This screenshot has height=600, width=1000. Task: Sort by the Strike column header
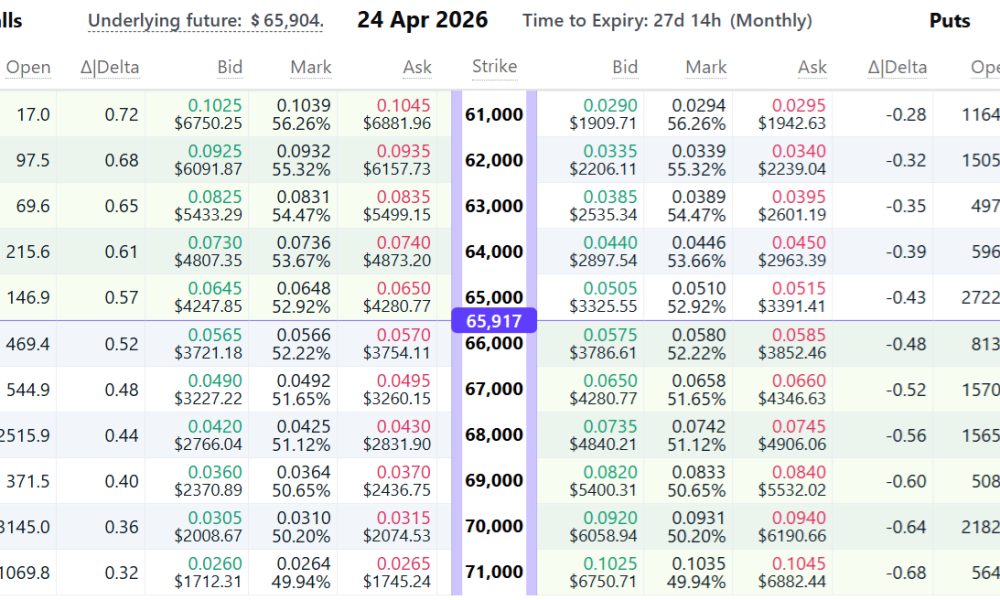click(x=494, y=67)
